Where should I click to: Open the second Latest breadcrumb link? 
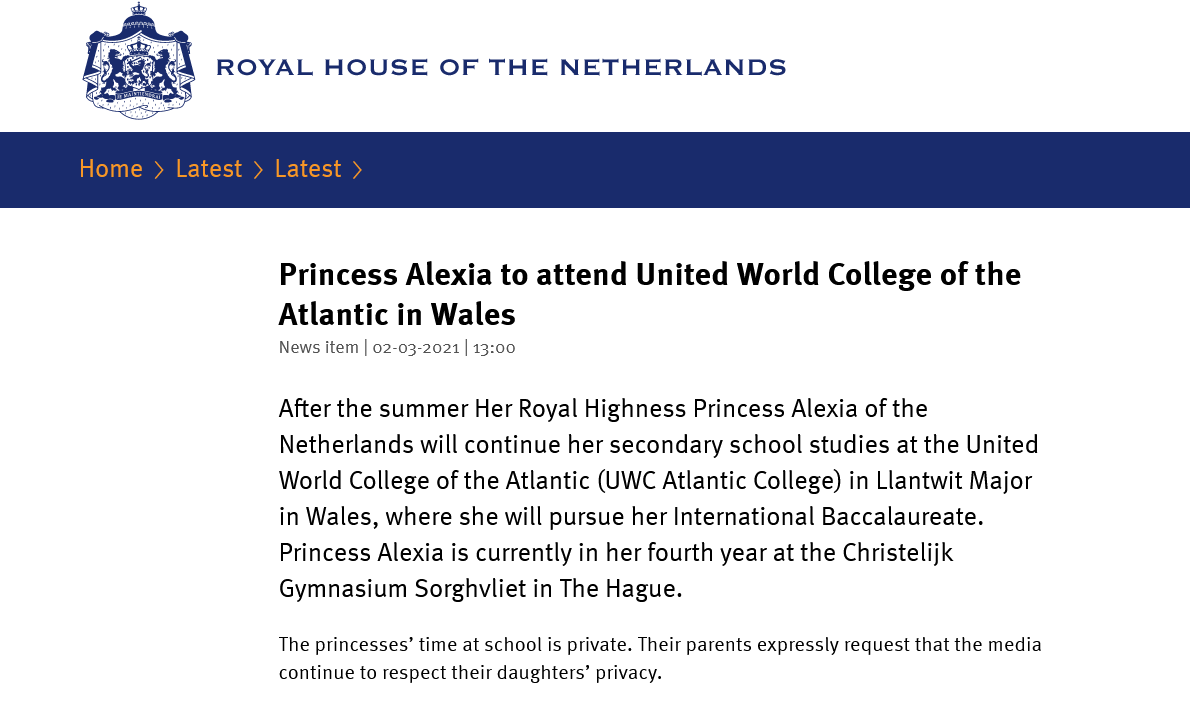[308, 169]
